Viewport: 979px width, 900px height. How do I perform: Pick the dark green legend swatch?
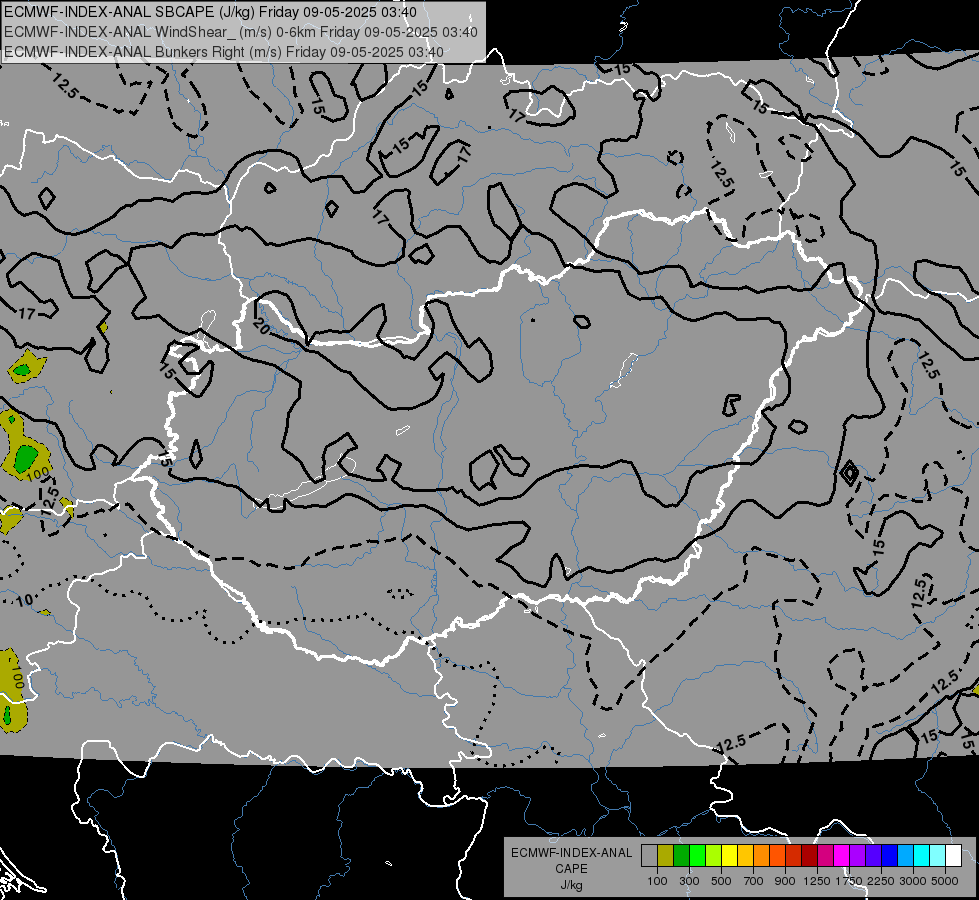click(681, 855)
